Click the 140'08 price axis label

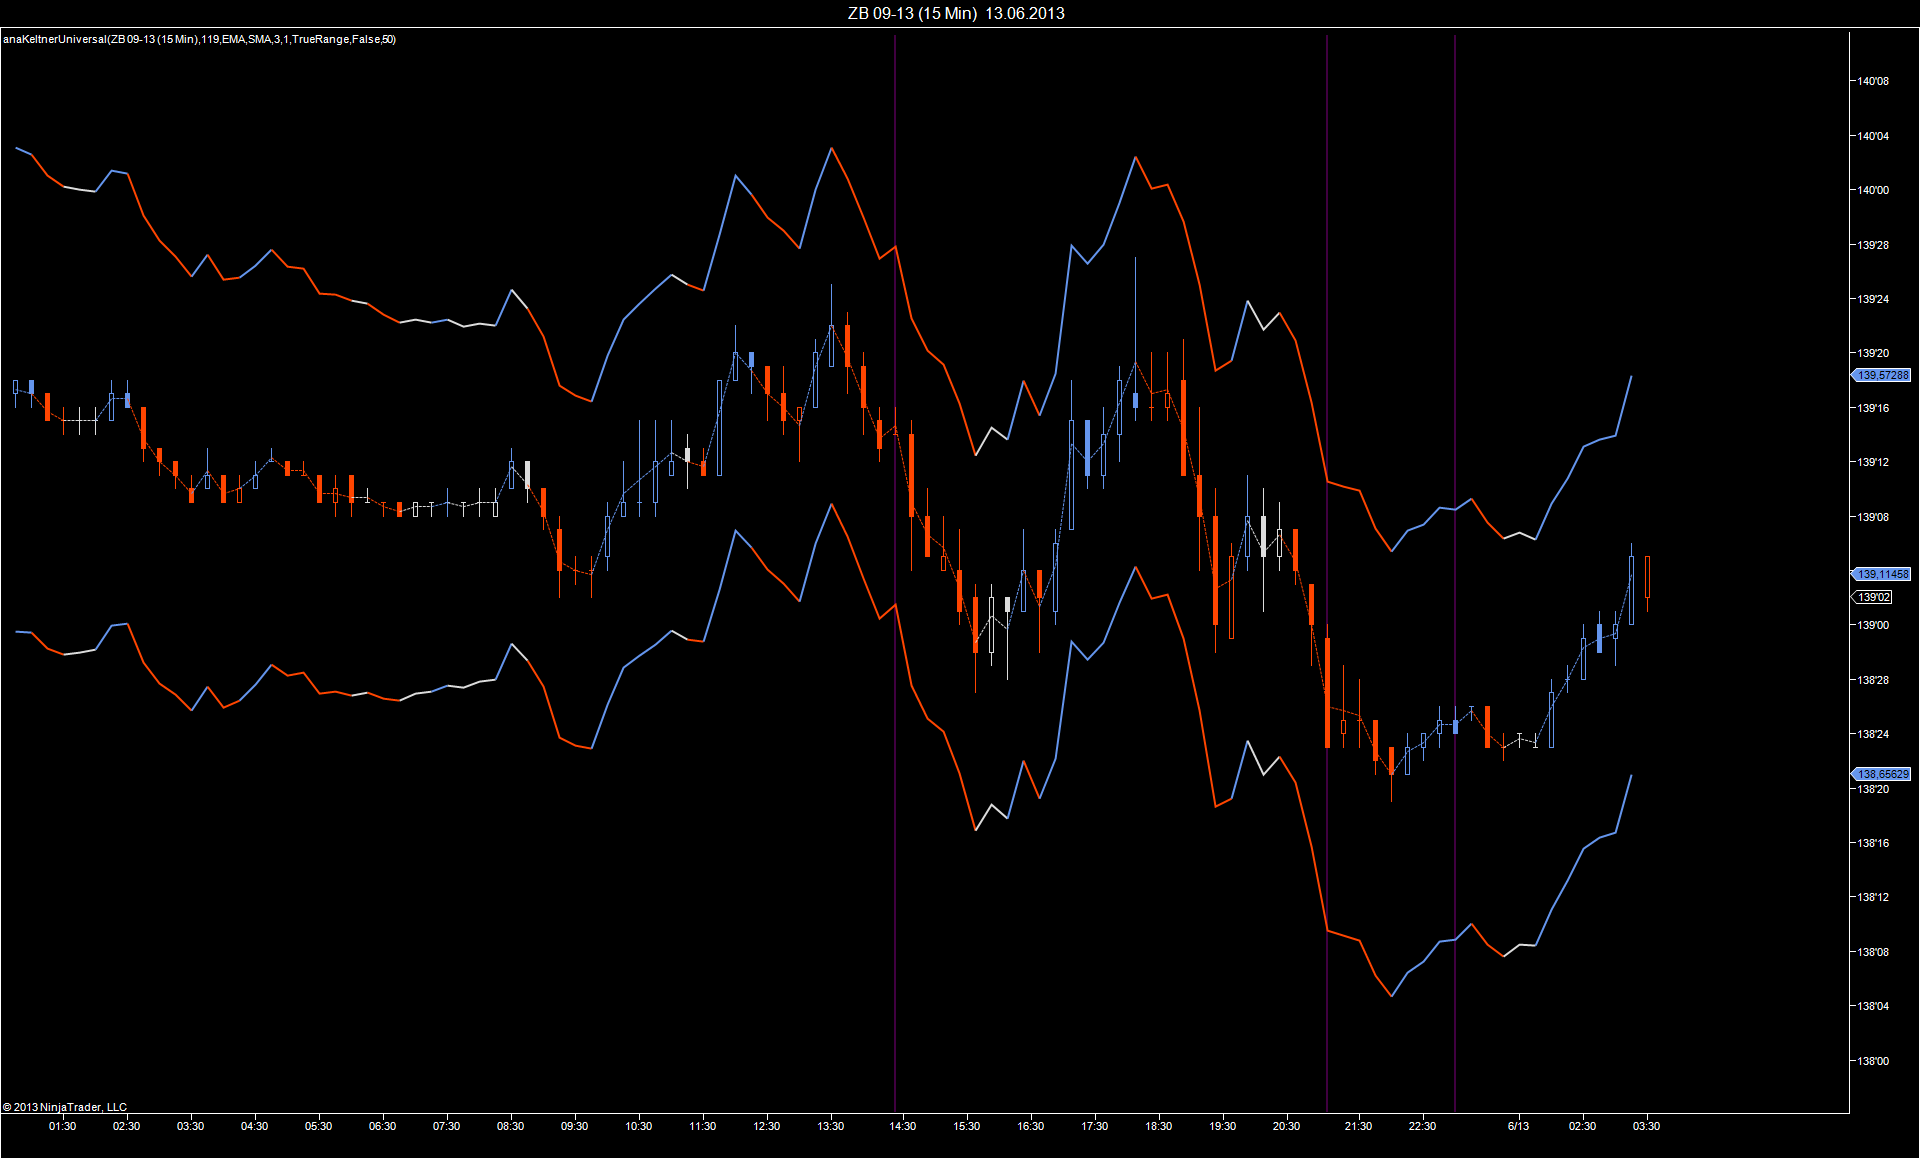1873,81
